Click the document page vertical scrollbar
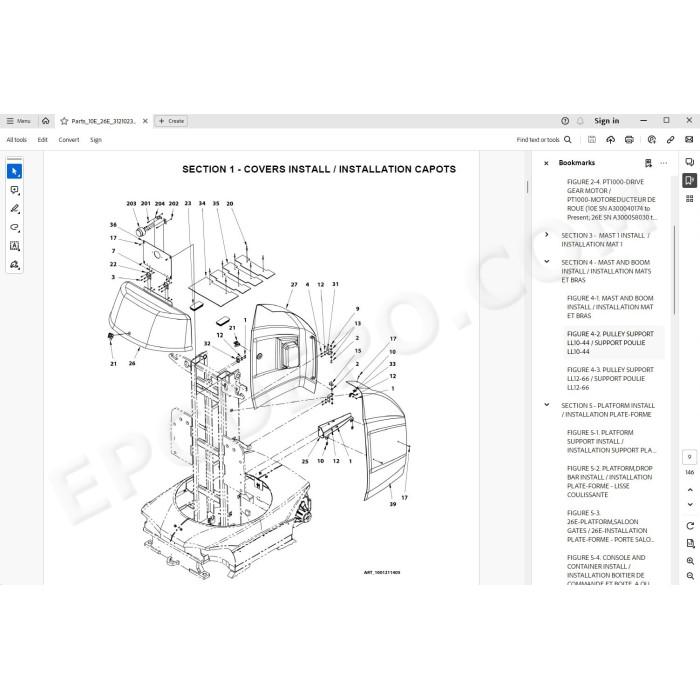 tap(527, 186)
